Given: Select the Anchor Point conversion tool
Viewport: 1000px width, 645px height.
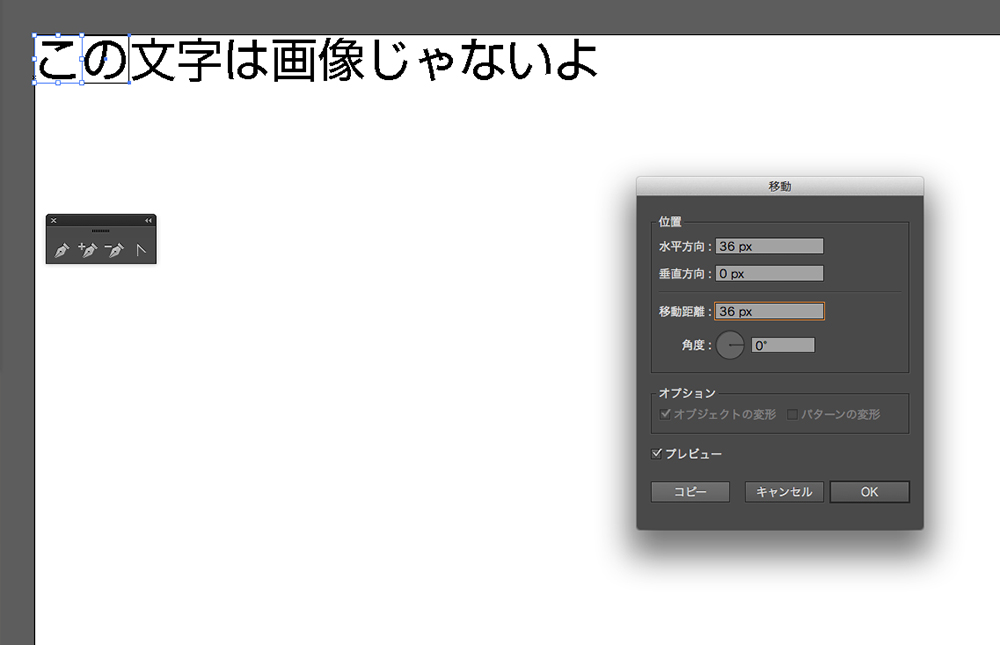Looking at the screenshot, I should (140, 251).
